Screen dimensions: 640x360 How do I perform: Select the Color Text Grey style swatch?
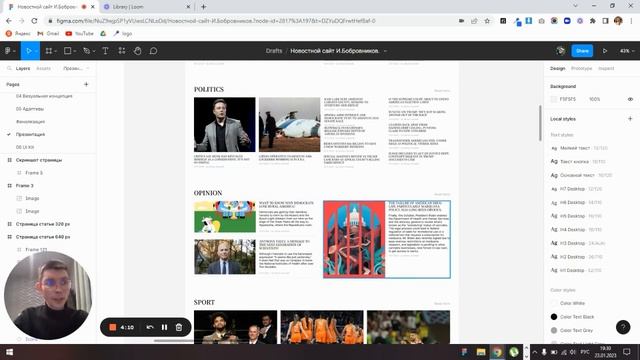click(554, 330)
